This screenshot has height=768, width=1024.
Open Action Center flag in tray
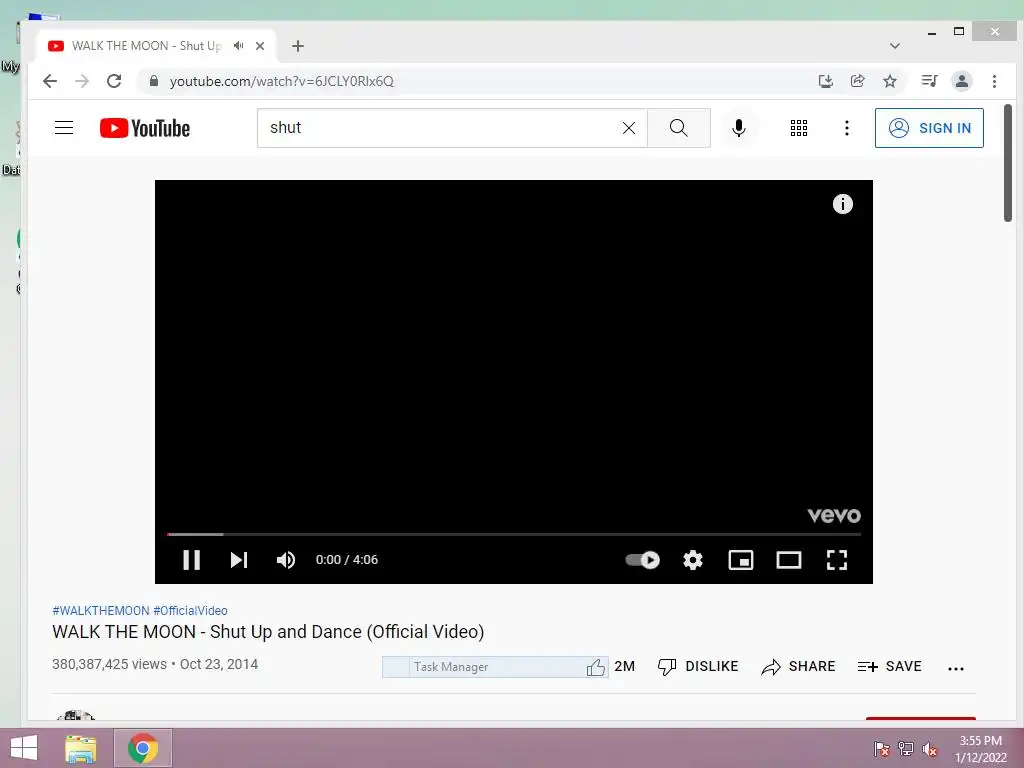pyautogui.click(x=882, y=749)
